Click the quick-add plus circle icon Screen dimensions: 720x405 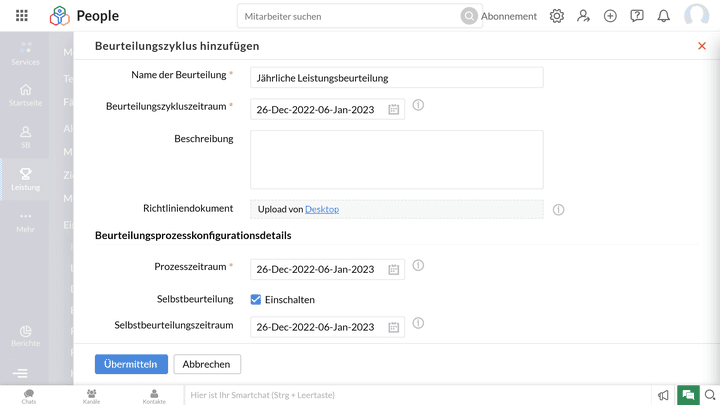tap(610, 16)
